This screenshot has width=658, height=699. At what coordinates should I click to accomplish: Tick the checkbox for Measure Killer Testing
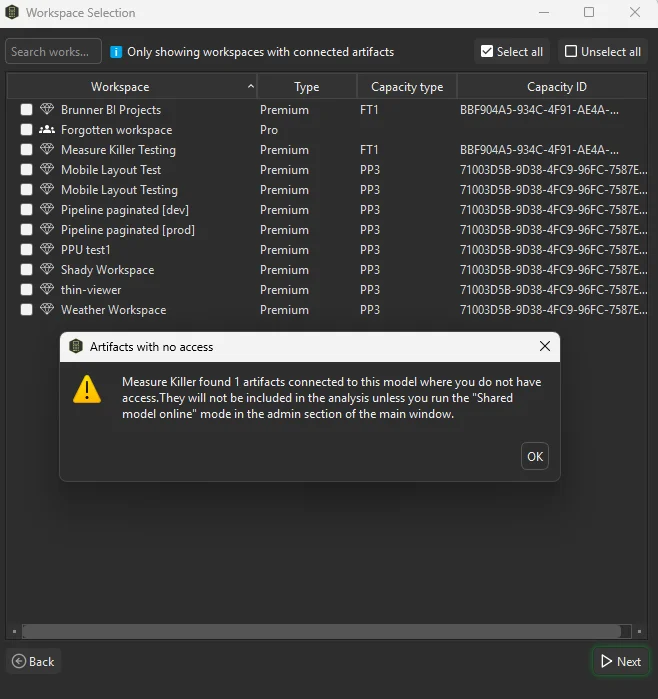click(x=26, y=149)
